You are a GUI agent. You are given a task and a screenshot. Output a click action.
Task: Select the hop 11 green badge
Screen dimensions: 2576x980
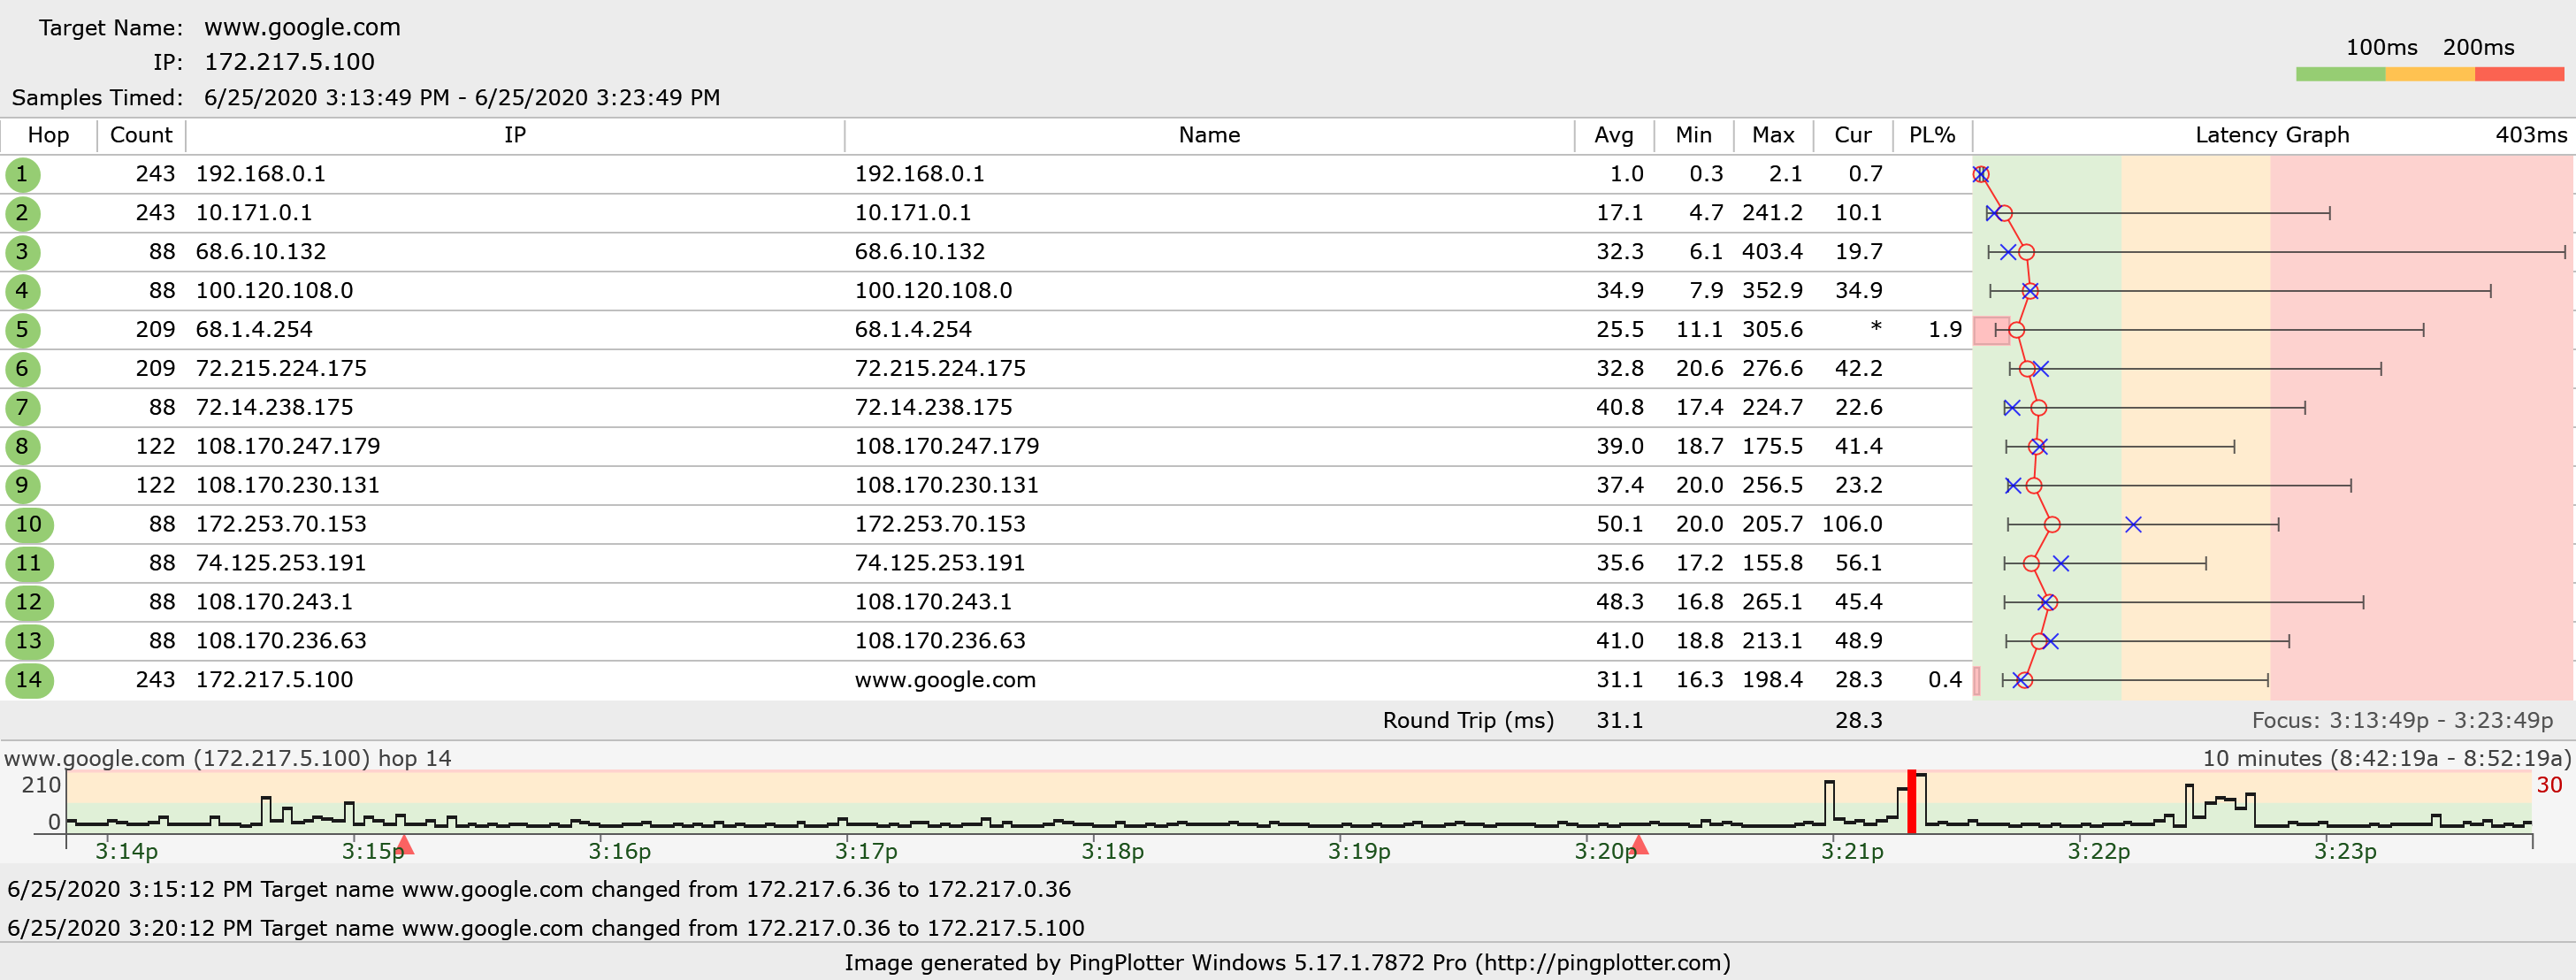29,564
